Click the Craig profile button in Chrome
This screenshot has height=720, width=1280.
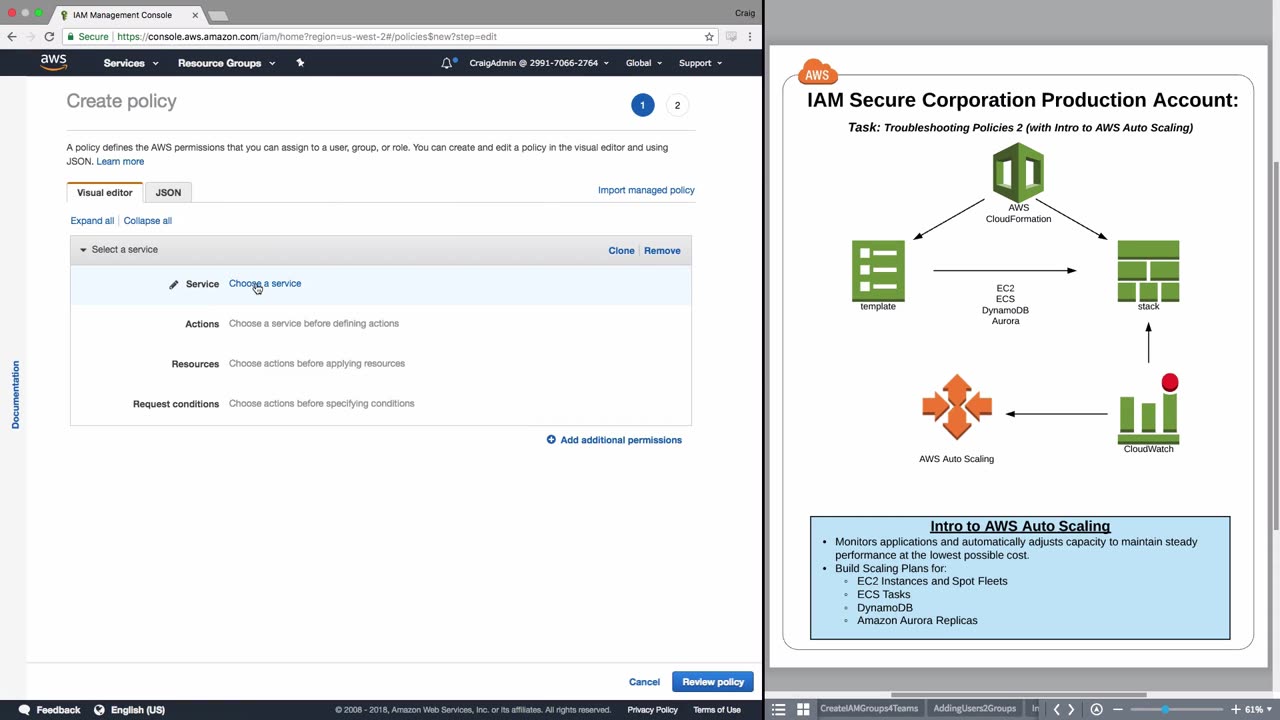point(745,13)
